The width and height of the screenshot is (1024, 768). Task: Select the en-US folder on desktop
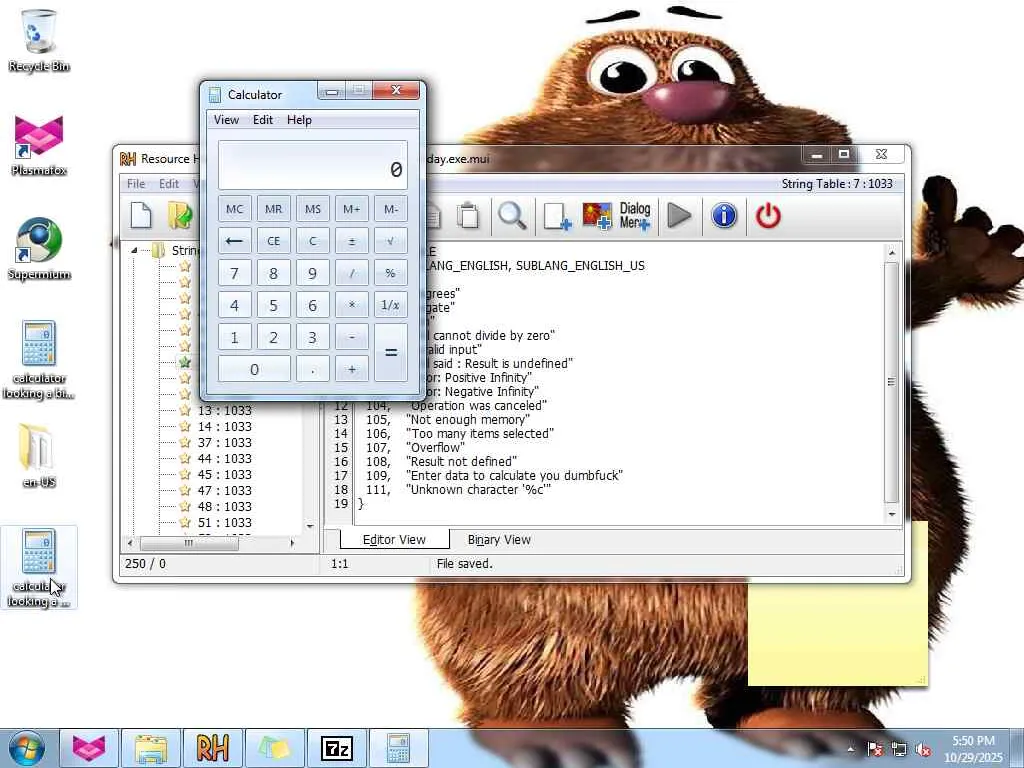pos(39,456)
